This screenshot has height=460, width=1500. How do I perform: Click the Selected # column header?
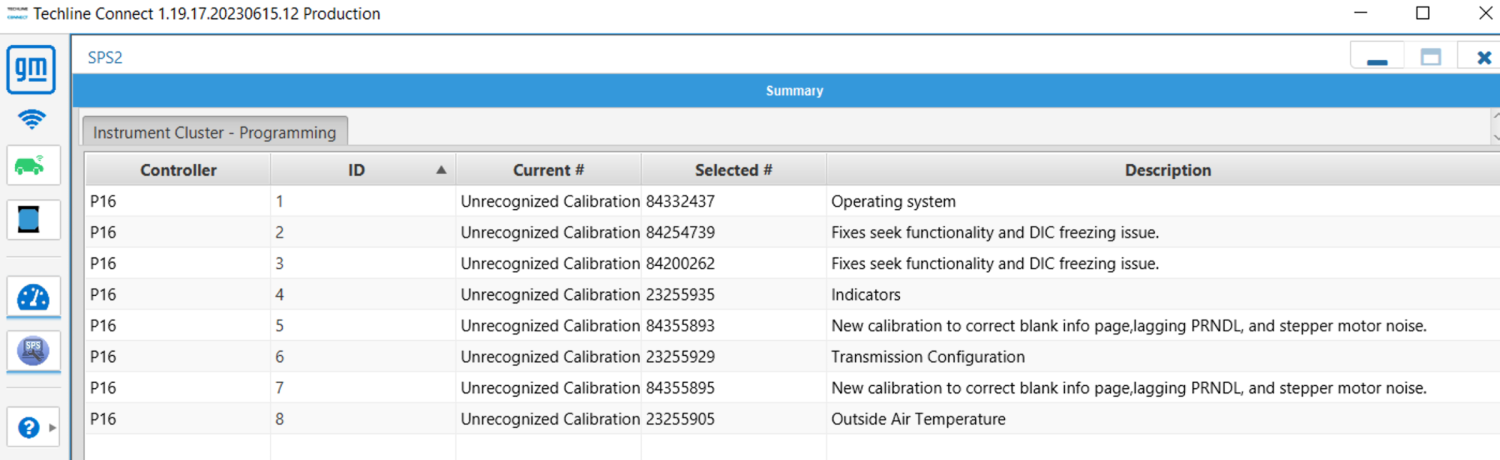click(x=733, y=170)
